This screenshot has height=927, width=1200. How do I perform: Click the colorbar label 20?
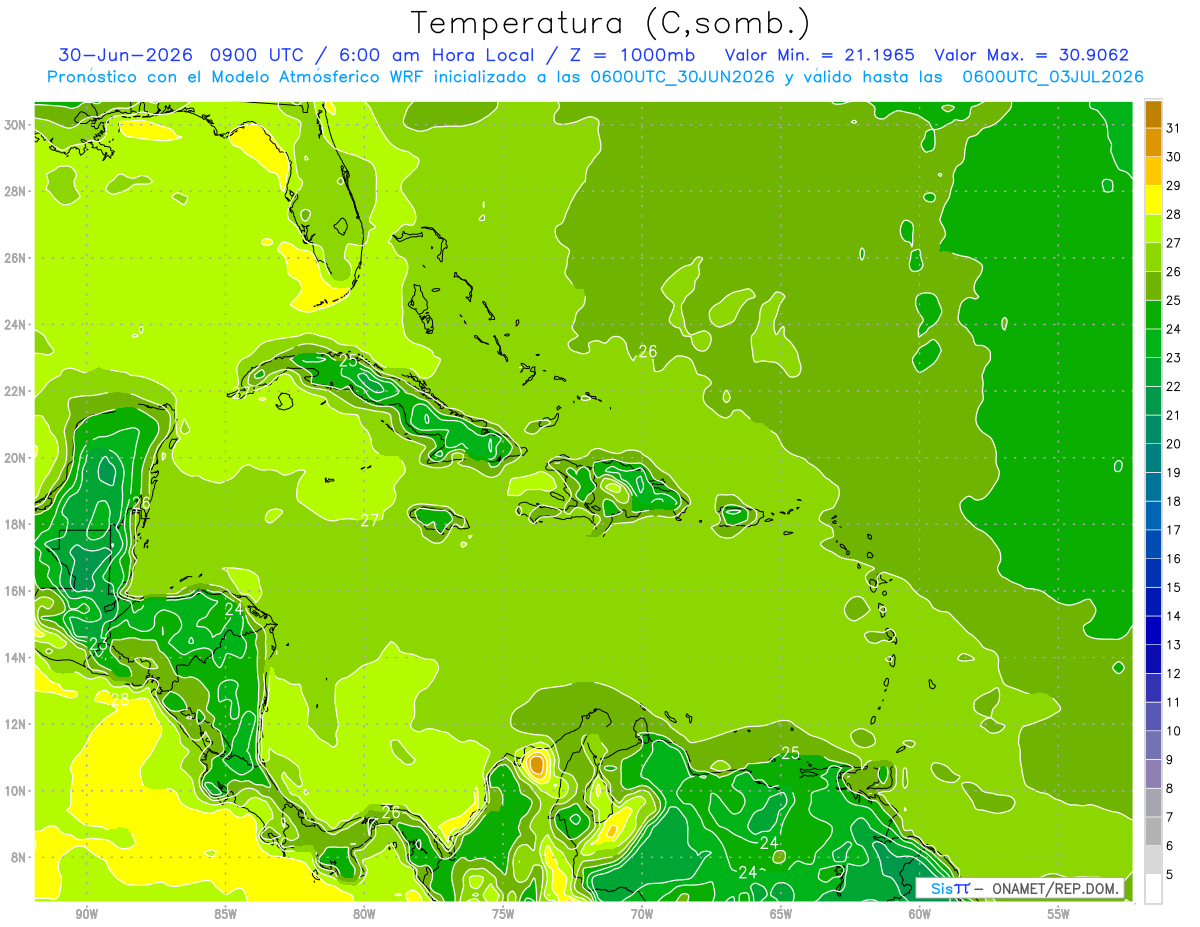coord(1173,444)
